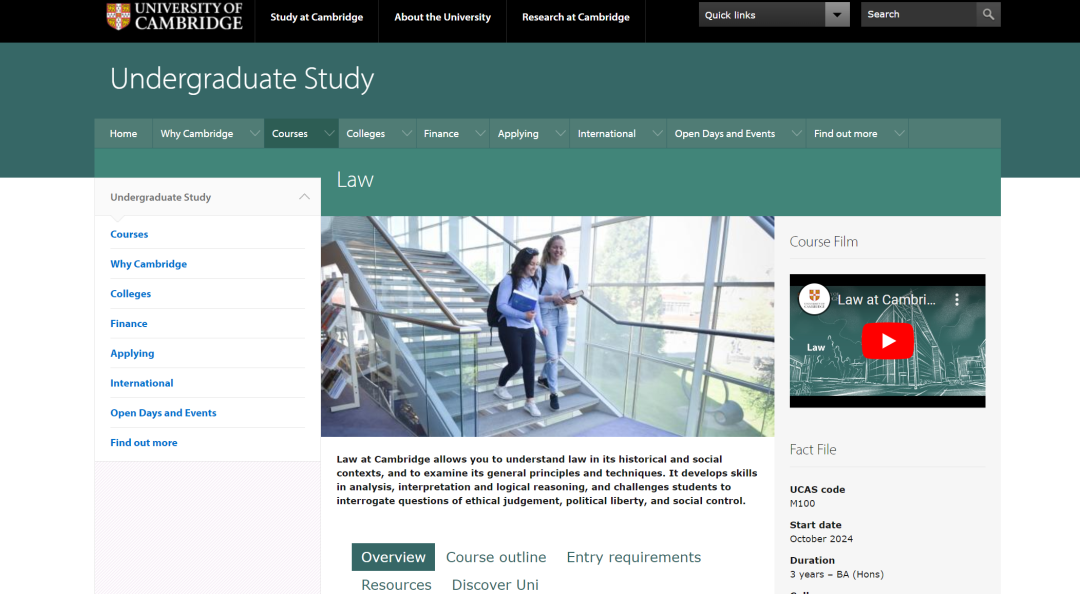Play the Law at Cambridge video
Viewport: 1080px width, 594px height.
[888, 341]
